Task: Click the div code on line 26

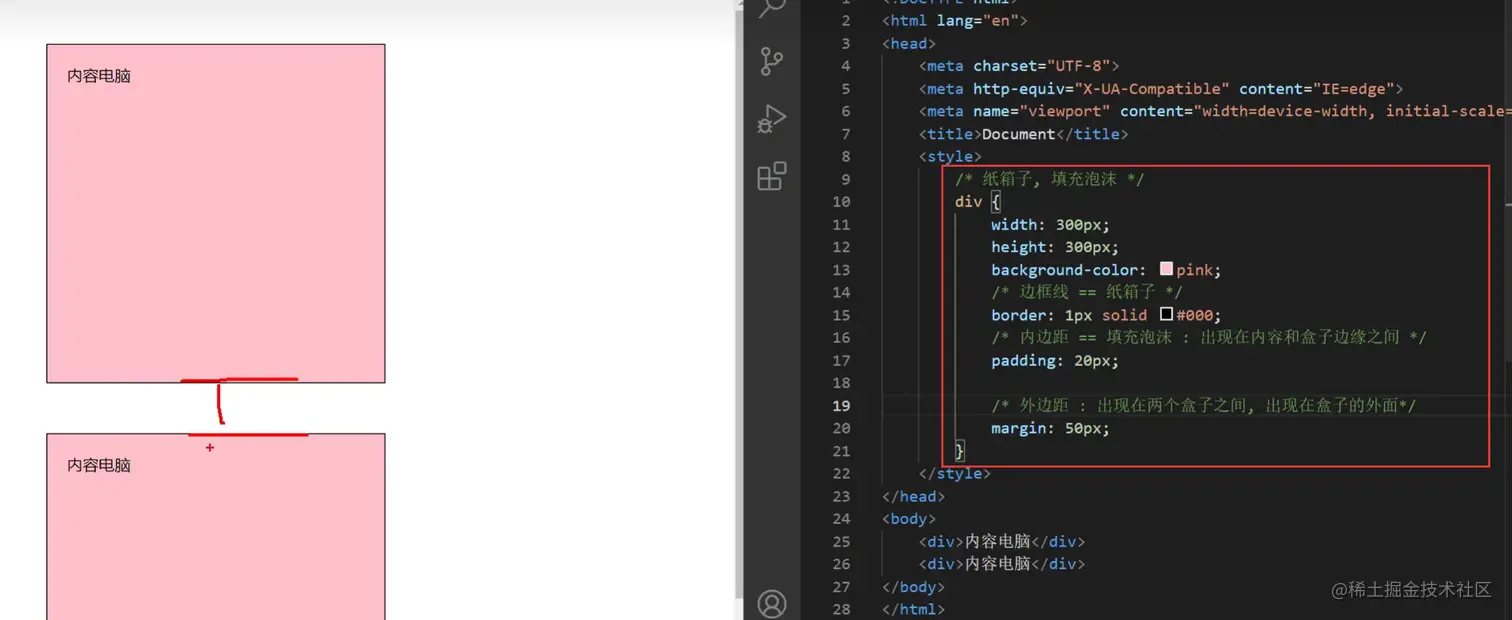Action: 1002,563
